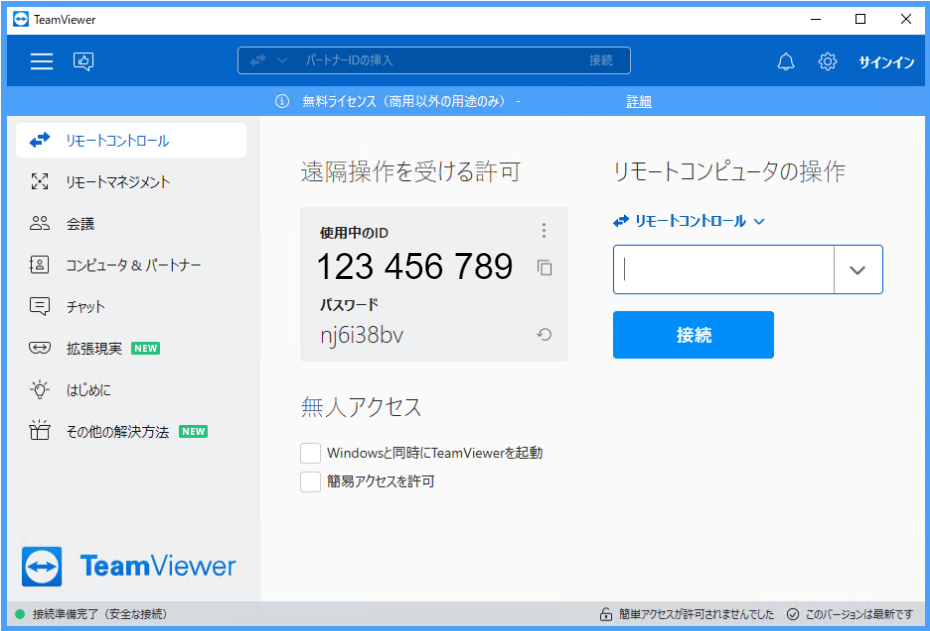Image resolution: width=930 pixels, height=631 pixels.
Task: Click the サインイン link
Action: (886, 62)
